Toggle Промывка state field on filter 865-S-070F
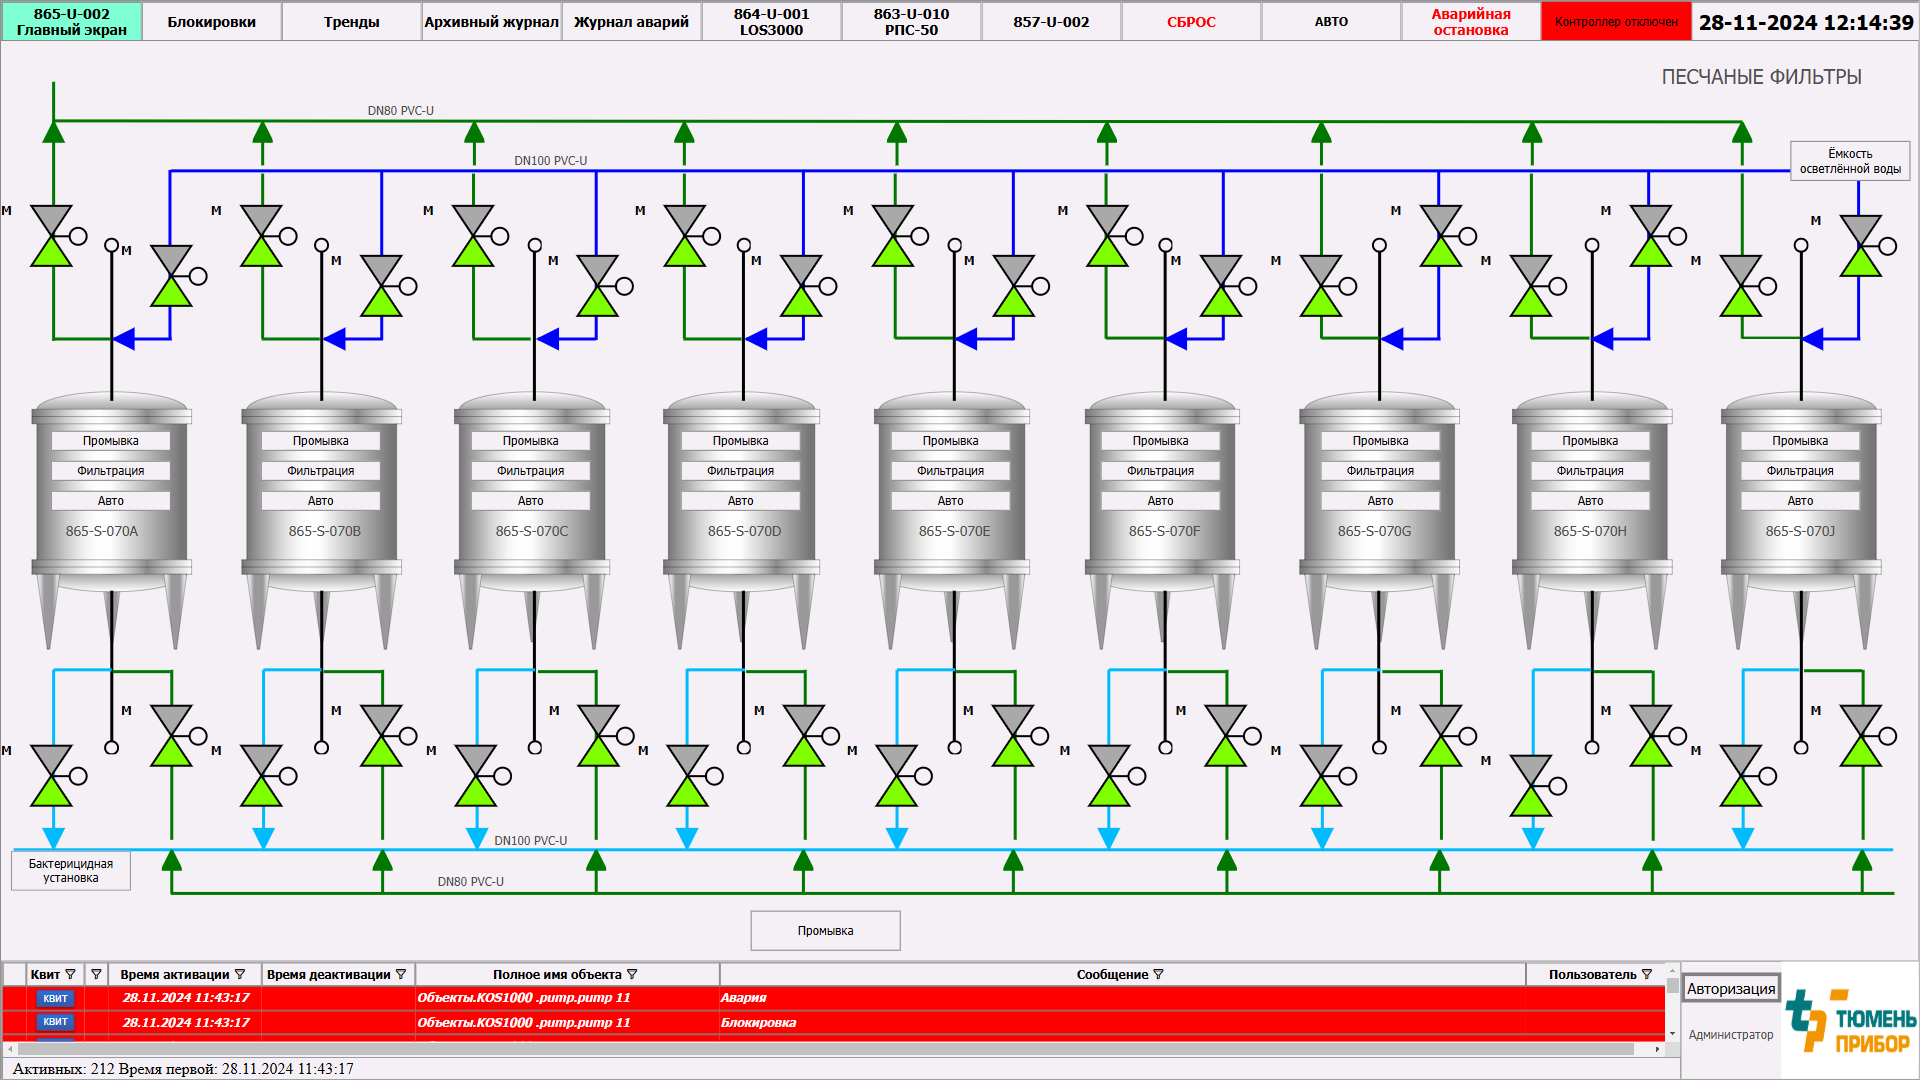Viewport: 1920px width, 1080px height. click(1160, 441)
